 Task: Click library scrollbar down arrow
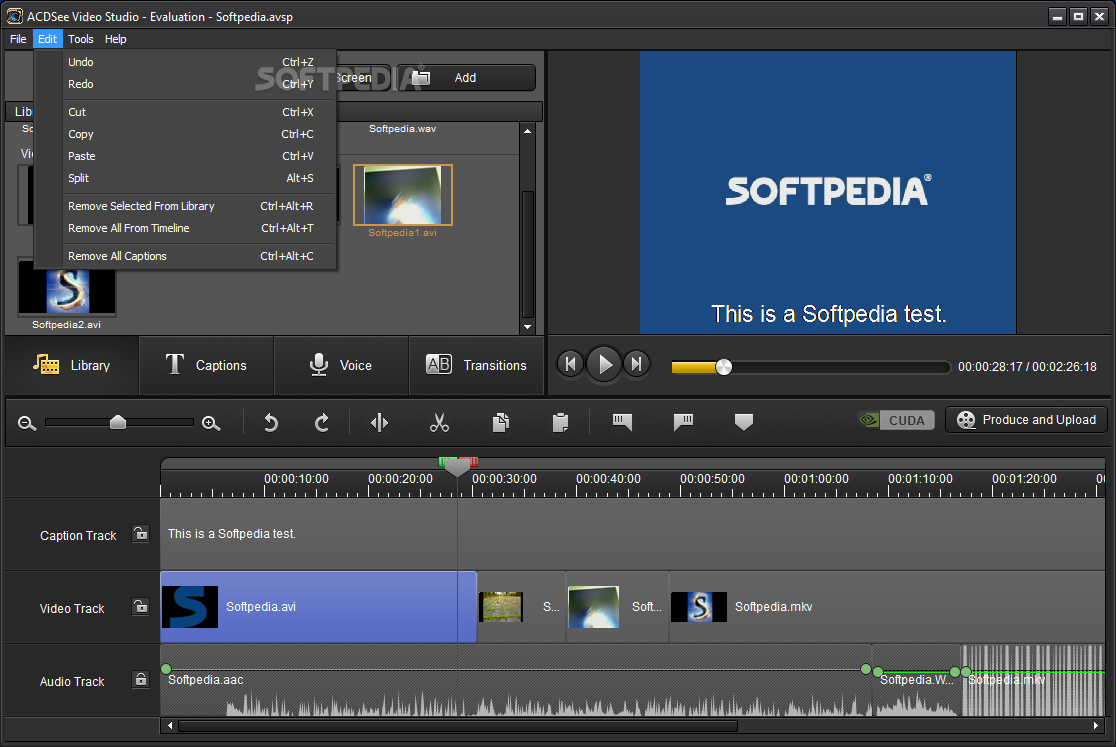527,327
